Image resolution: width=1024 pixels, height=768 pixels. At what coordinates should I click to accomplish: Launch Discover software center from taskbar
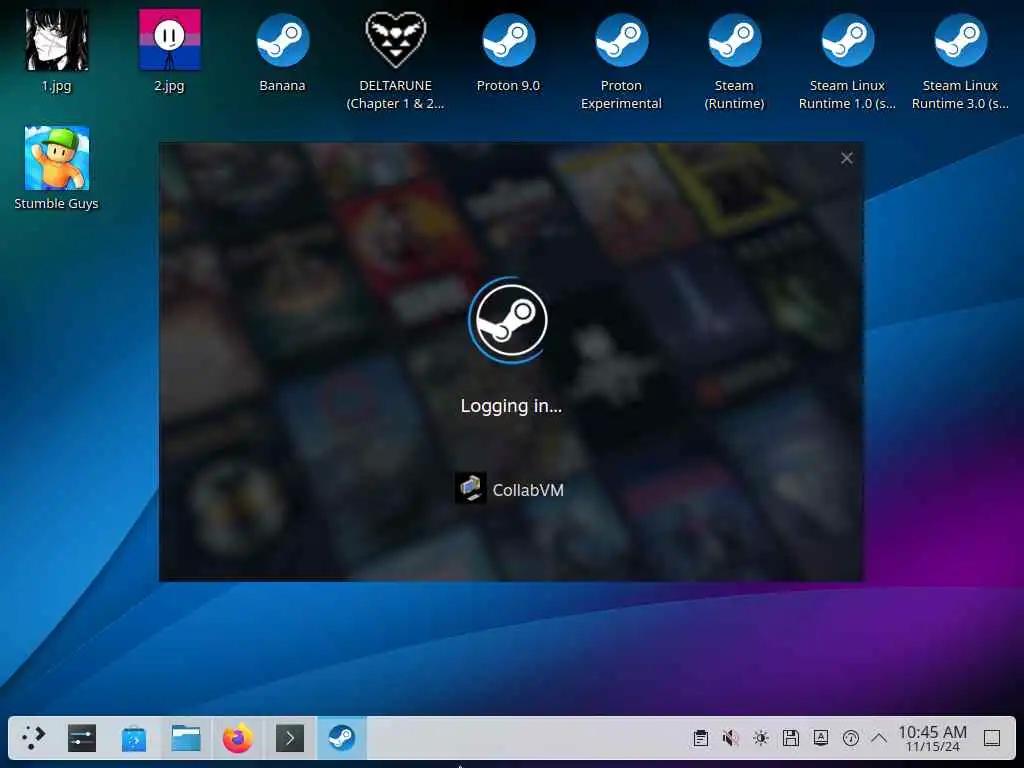click(x=134, y=738)
